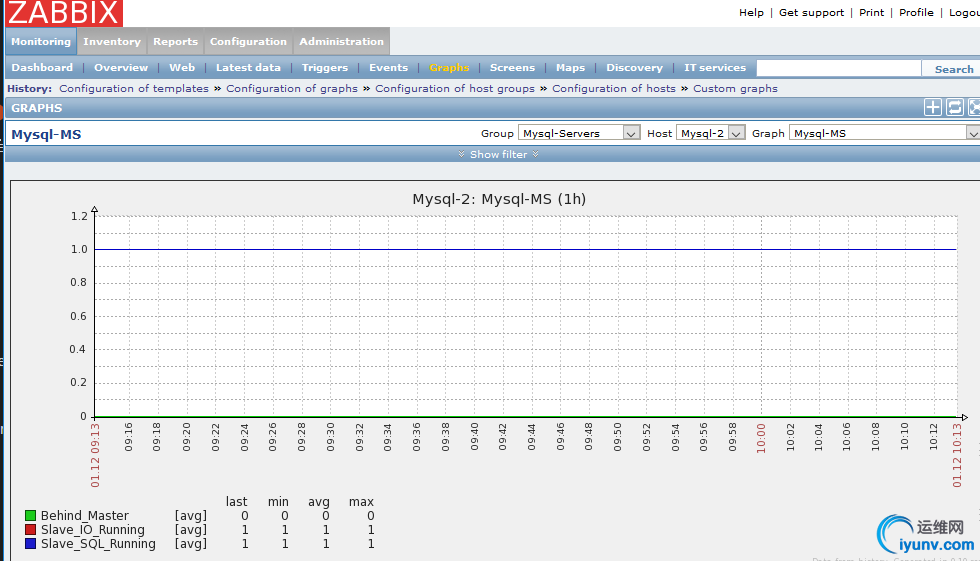Click the last column header in legend

click(x=236, y=502)
